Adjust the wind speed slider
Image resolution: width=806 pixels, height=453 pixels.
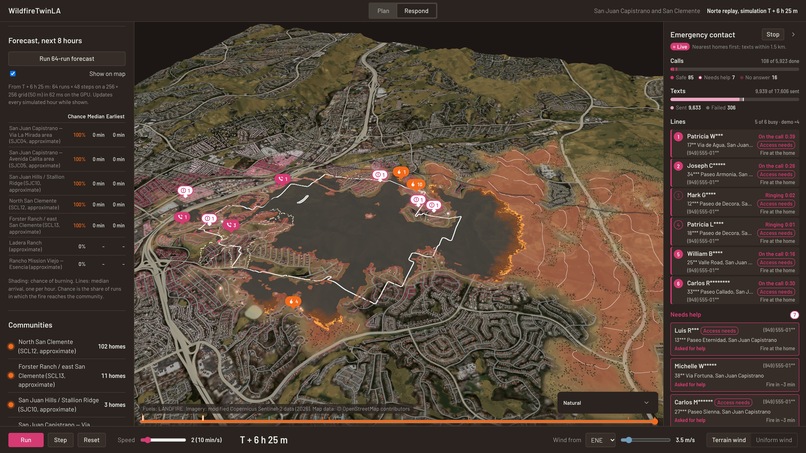(x=645, y=440)
